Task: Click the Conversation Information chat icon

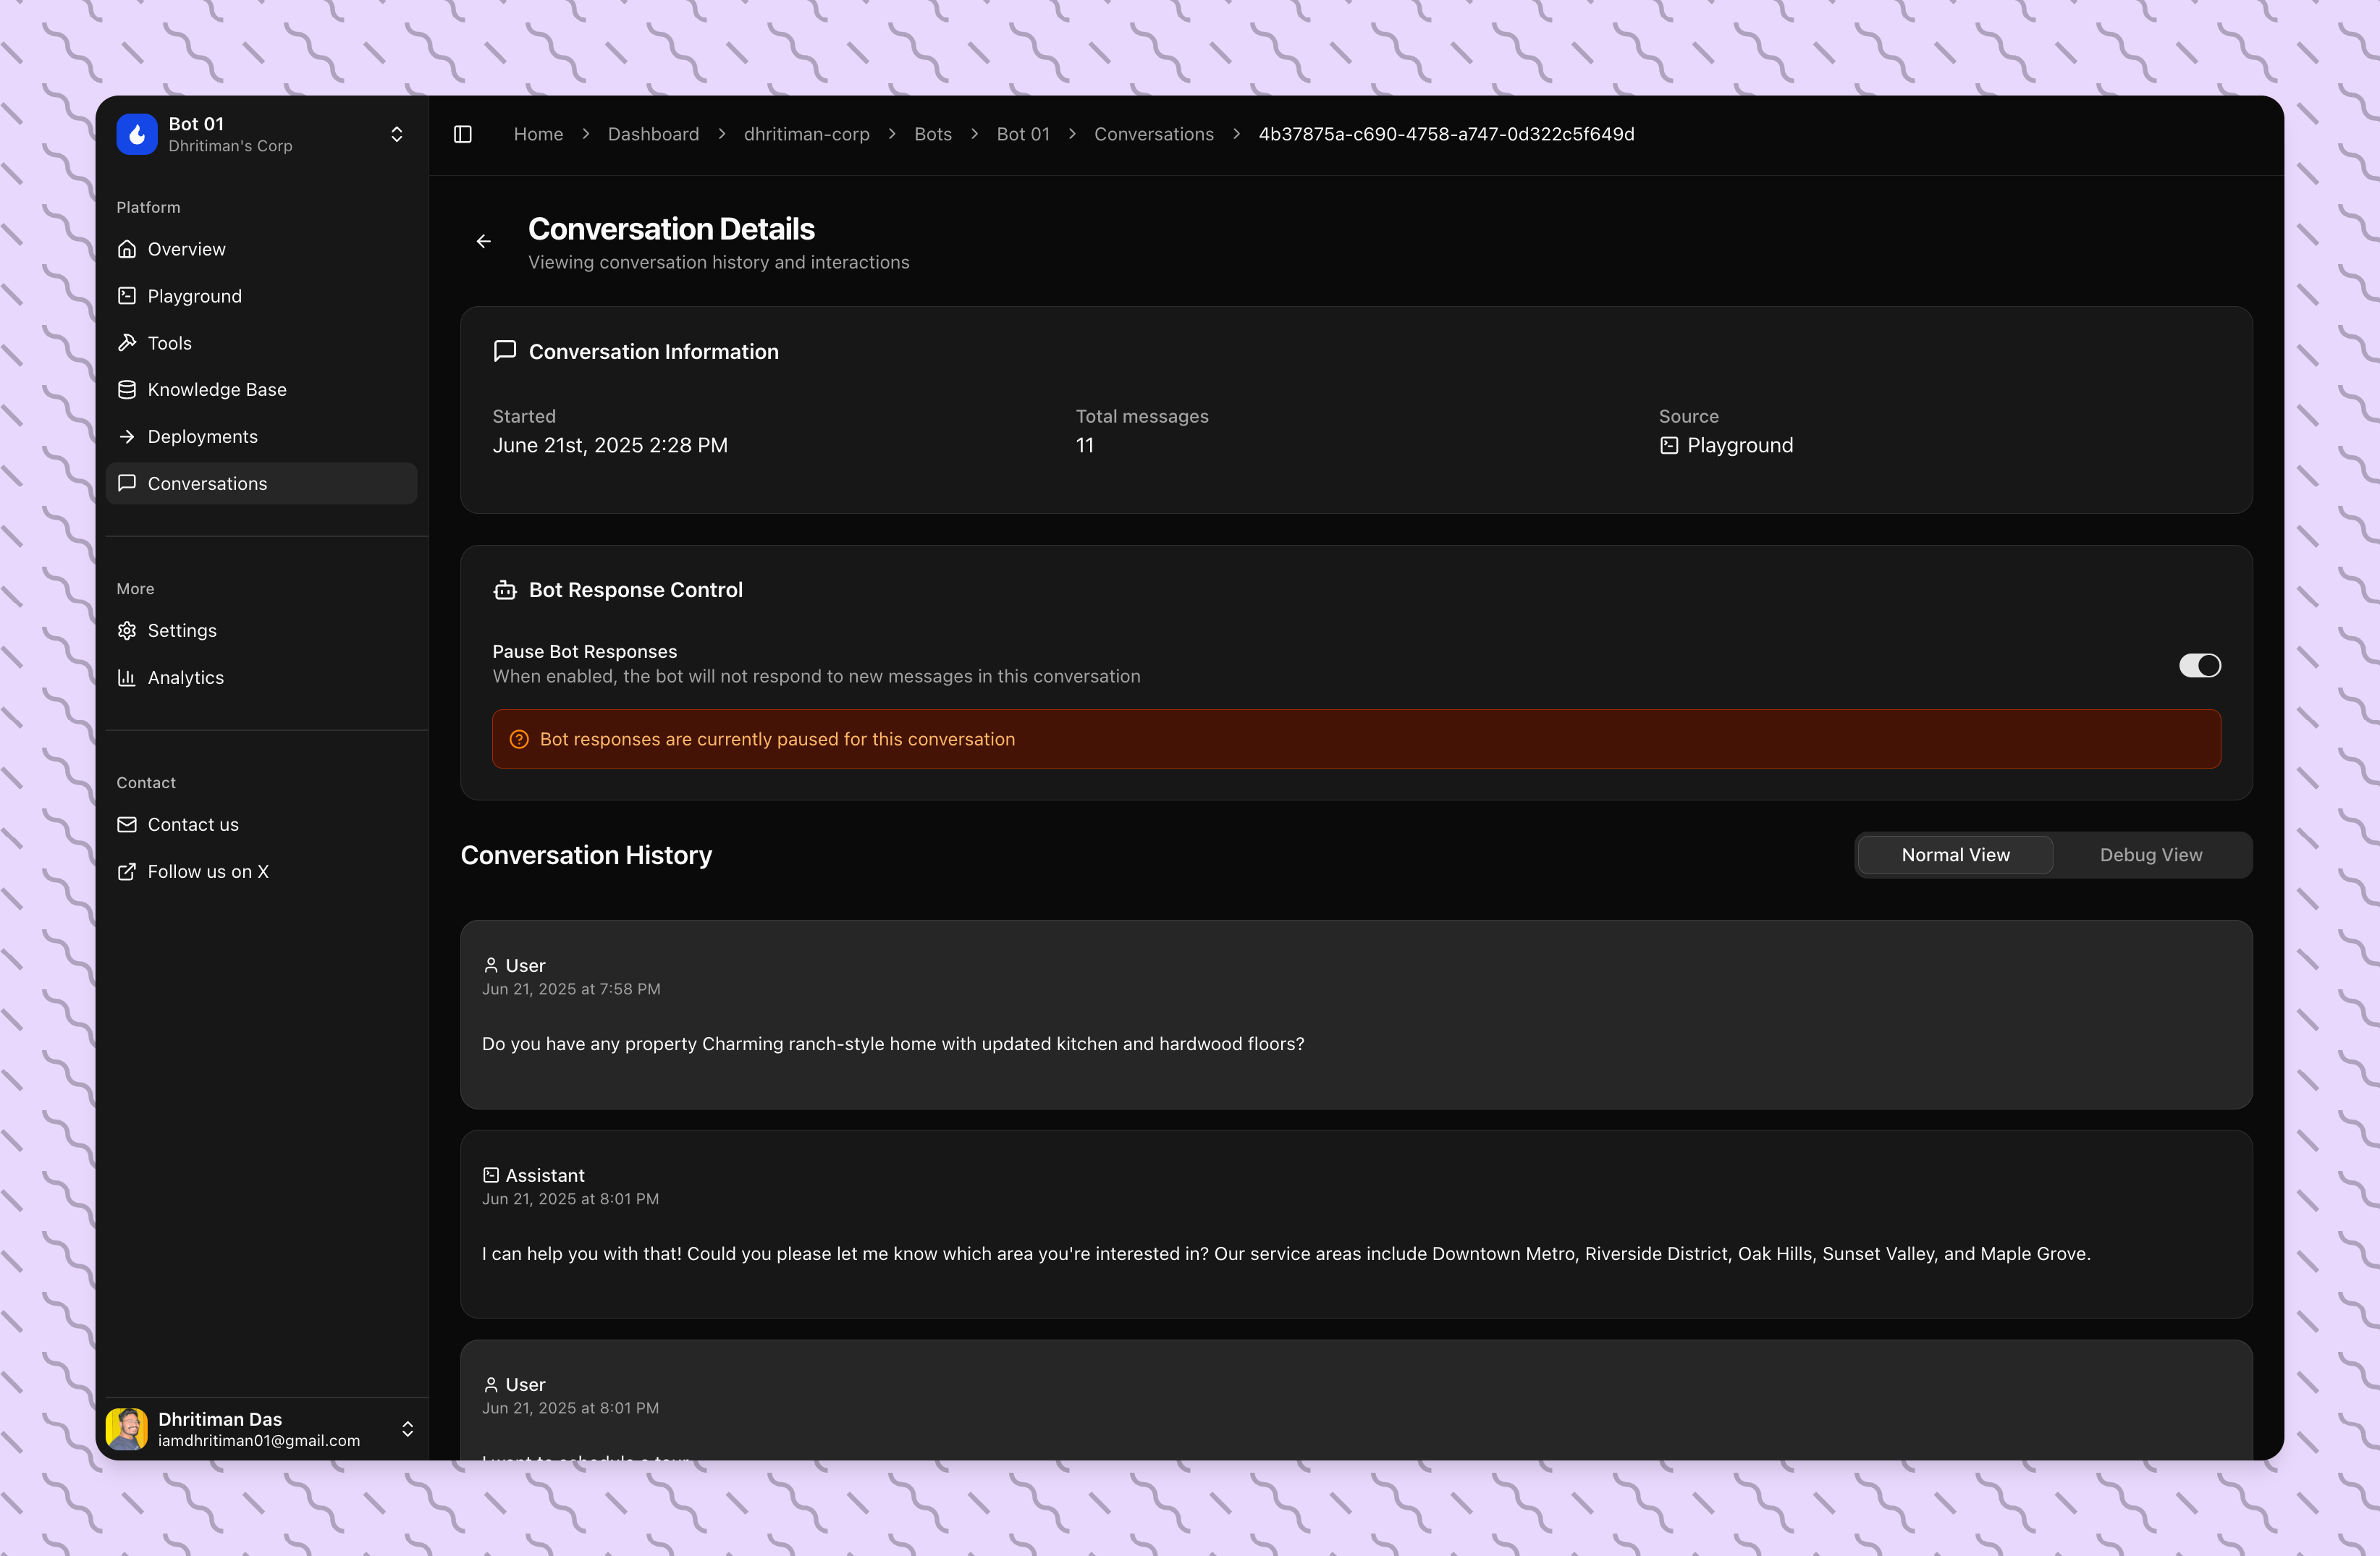Action: 505,351
